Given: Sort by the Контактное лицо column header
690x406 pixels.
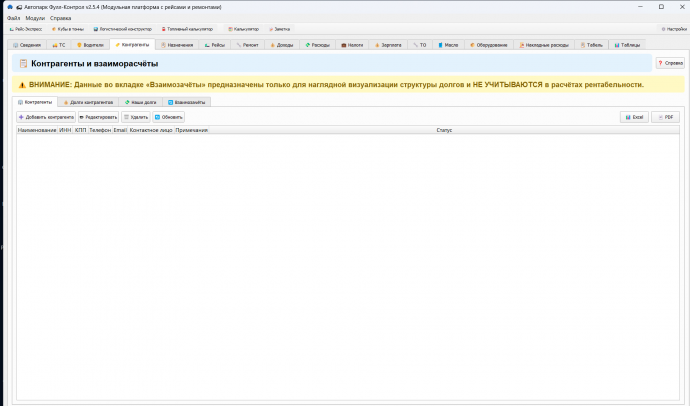Looking at the screenshot, I should (x=151, y=130).
